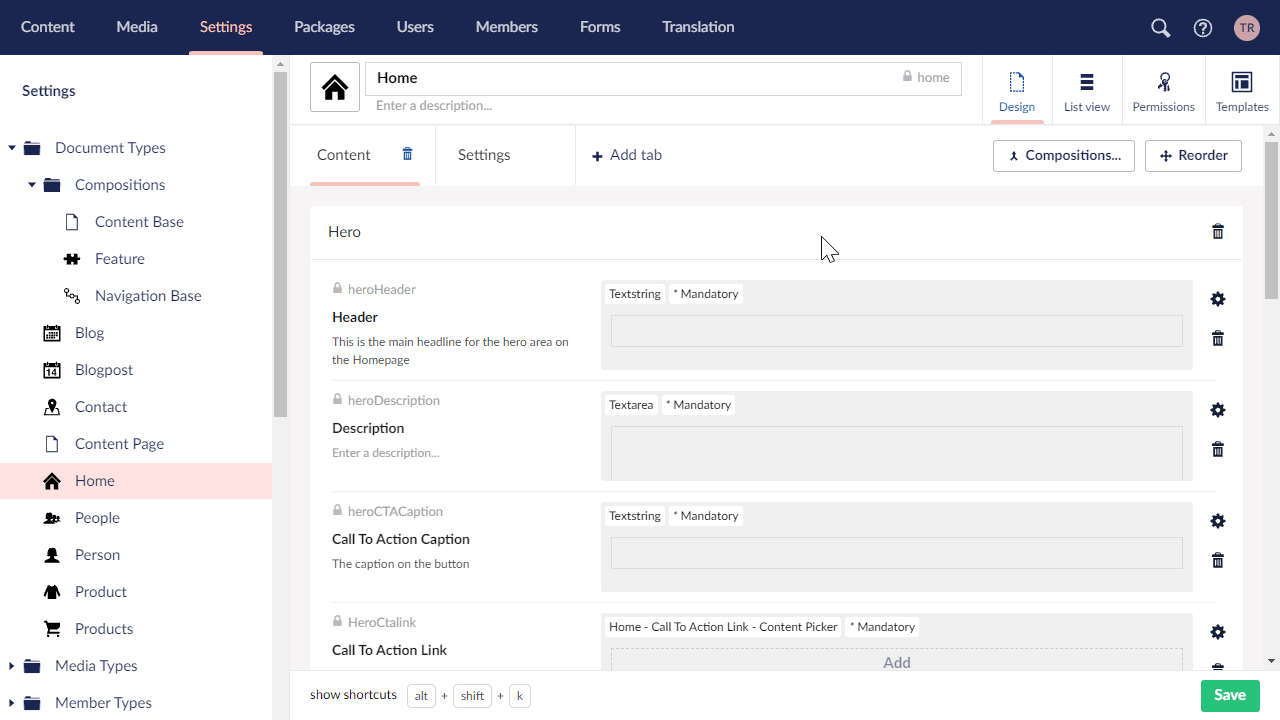Open the Compositions dialog

pos(1064,155)
